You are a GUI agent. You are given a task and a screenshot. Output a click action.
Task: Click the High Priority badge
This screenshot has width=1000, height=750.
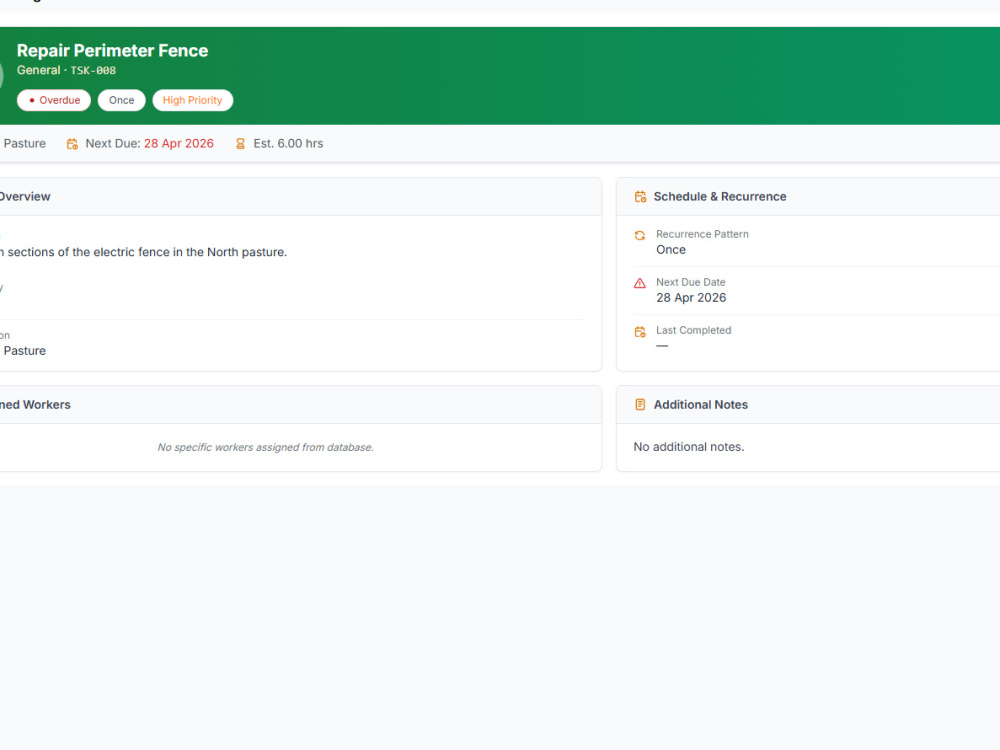192,100
